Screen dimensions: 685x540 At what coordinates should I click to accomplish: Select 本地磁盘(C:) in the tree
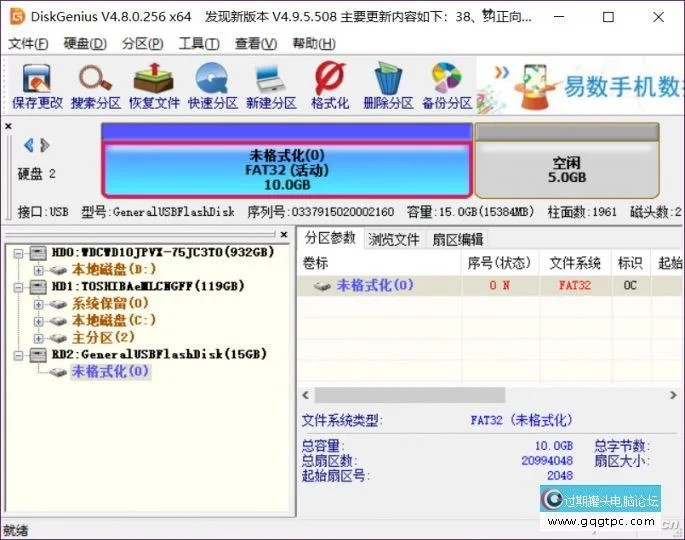coord(114,320)
